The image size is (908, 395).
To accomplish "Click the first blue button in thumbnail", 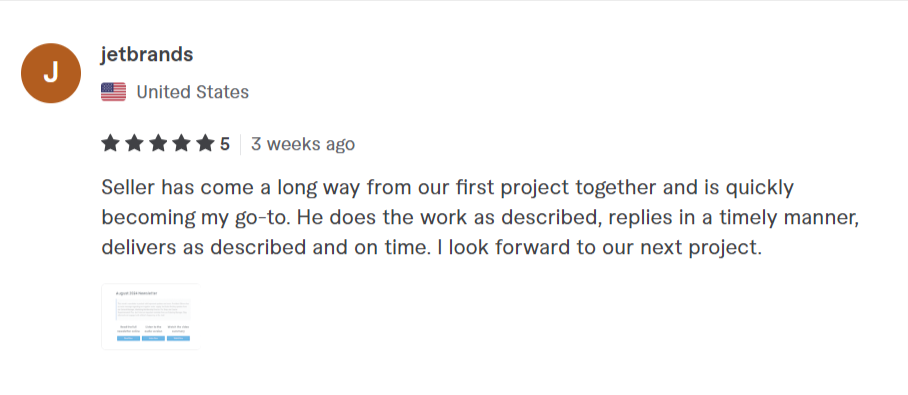I will [x=129, y=338].
